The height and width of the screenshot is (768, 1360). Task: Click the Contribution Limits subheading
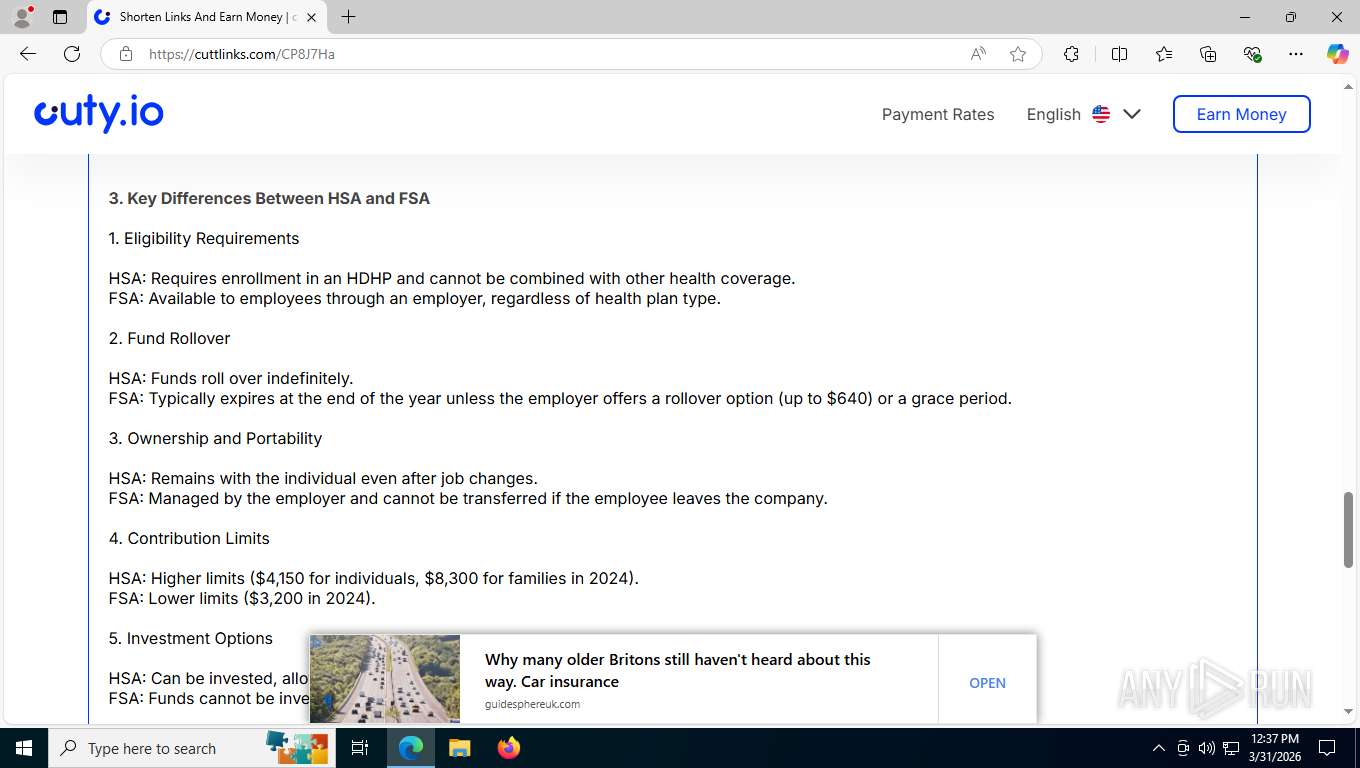189,538
